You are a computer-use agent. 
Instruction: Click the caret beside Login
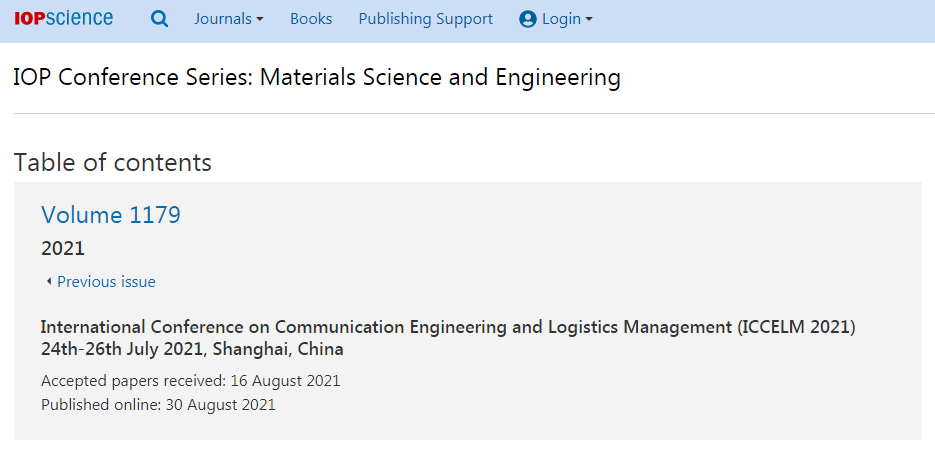(x=589, y=20)
